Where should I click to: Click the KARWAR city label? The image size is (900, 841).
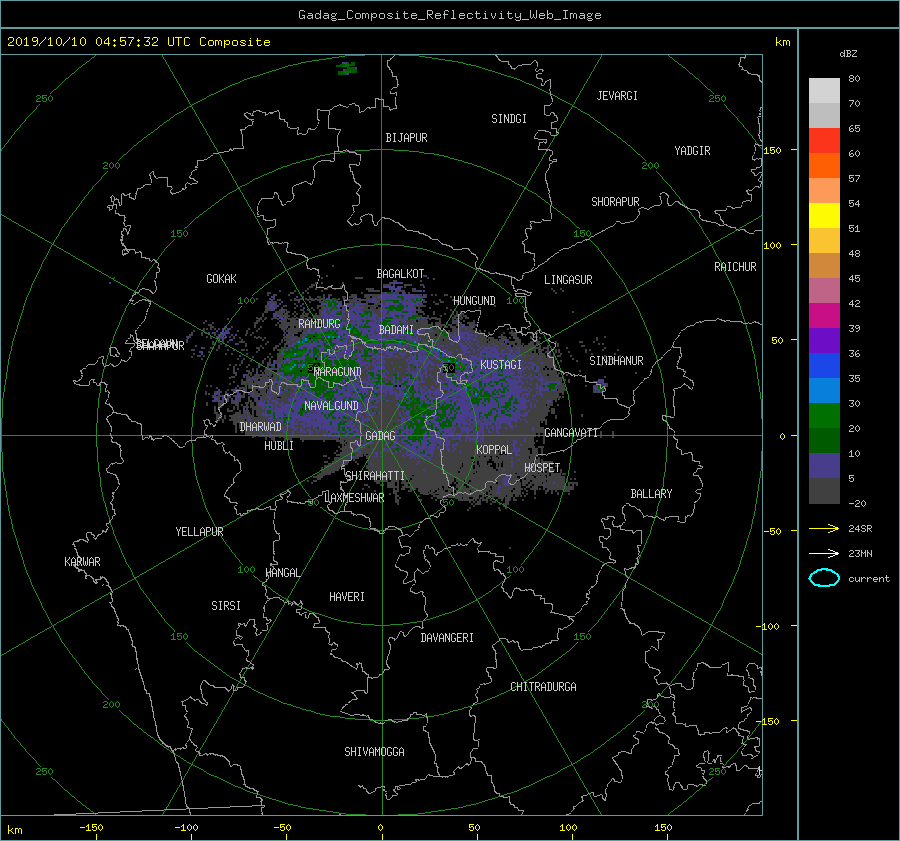click(82, 562)
